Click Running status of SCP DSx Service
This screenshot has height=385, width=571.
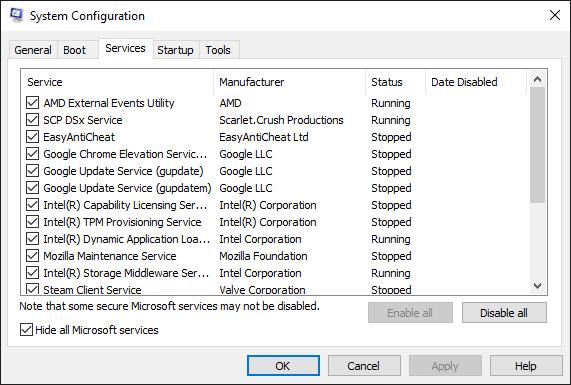(391, 120)
